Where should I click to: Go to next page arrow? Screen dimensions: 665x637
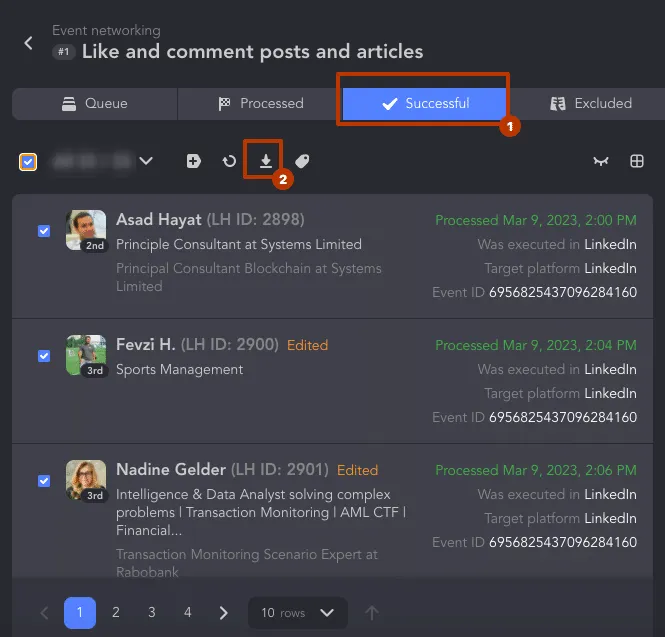[224, 613]
